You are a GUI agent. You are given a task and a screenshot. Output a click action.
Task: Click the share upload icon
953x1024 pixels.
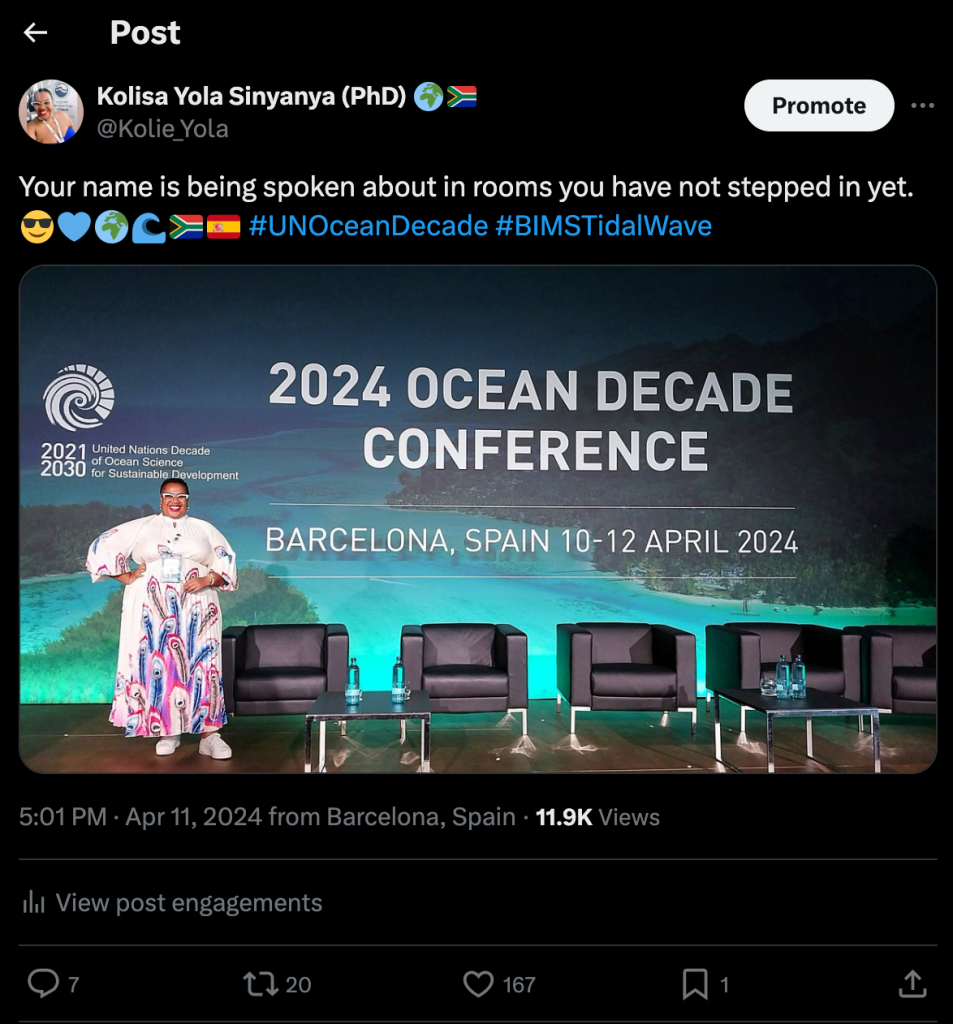pyautogui.click(x=912, y=984)
